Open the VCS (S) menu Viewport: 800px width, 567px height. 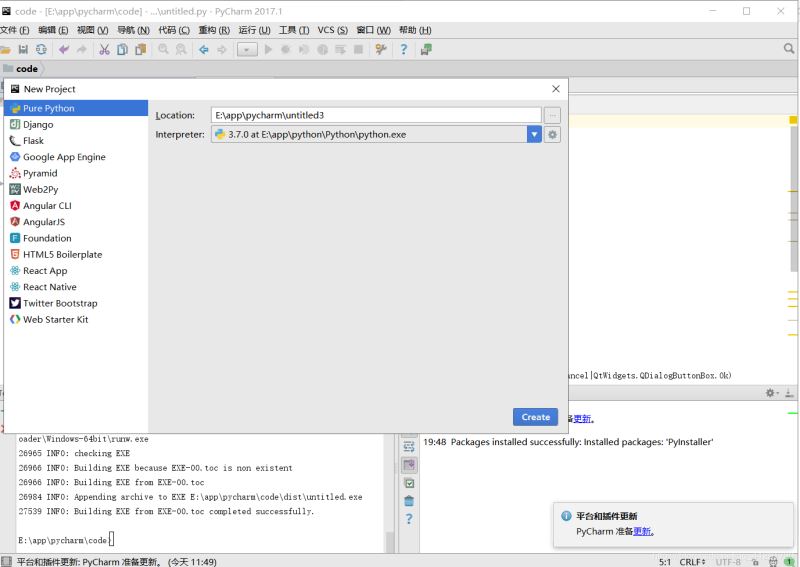pyautogui.click(x=333, y=30)
